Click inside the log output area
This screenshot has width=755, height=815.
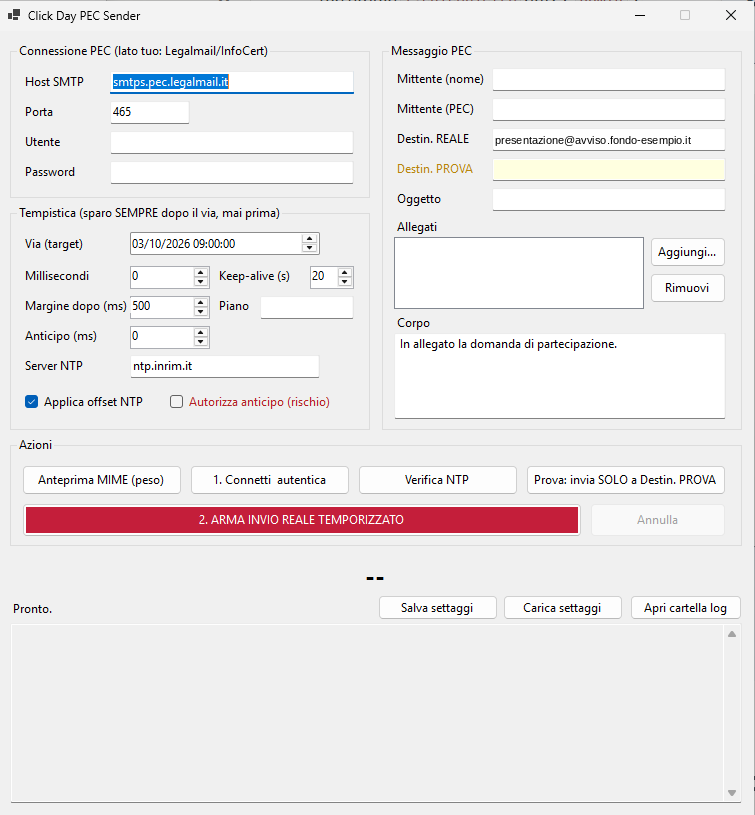click(368, 713)
